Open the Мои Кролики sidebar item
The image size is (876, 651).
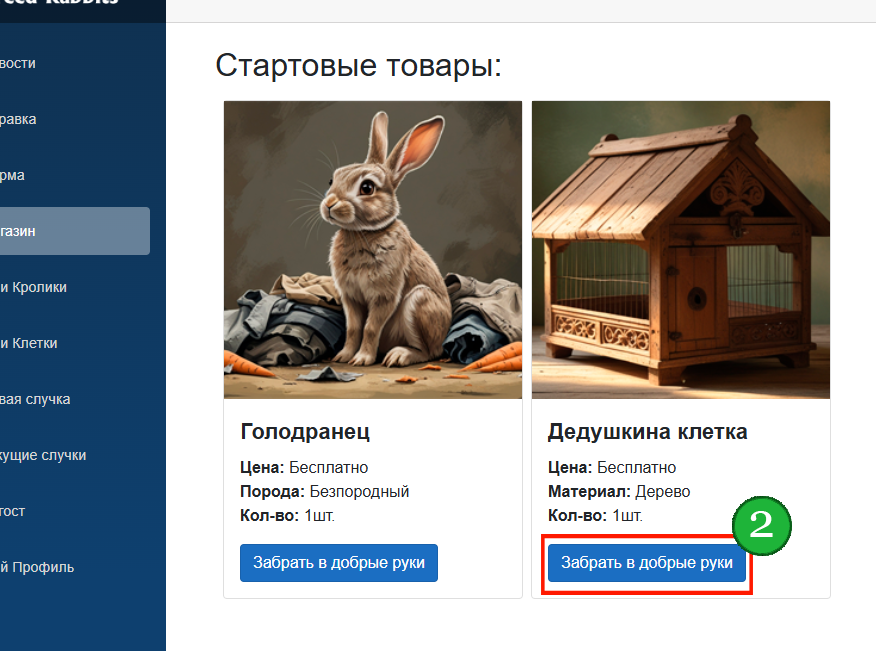pos(34,287)
